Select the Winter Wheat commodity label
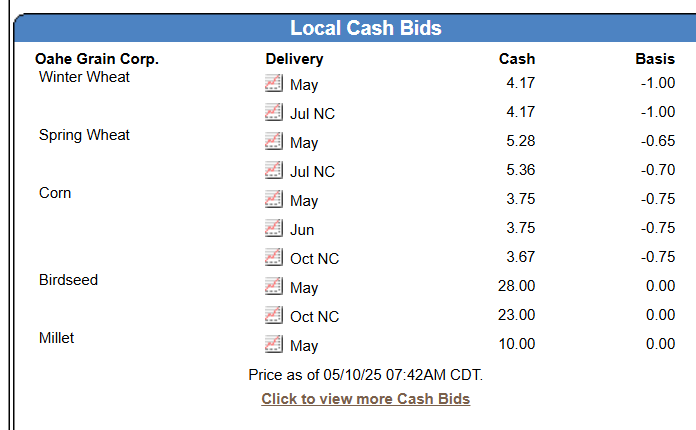 pos(84,77)
